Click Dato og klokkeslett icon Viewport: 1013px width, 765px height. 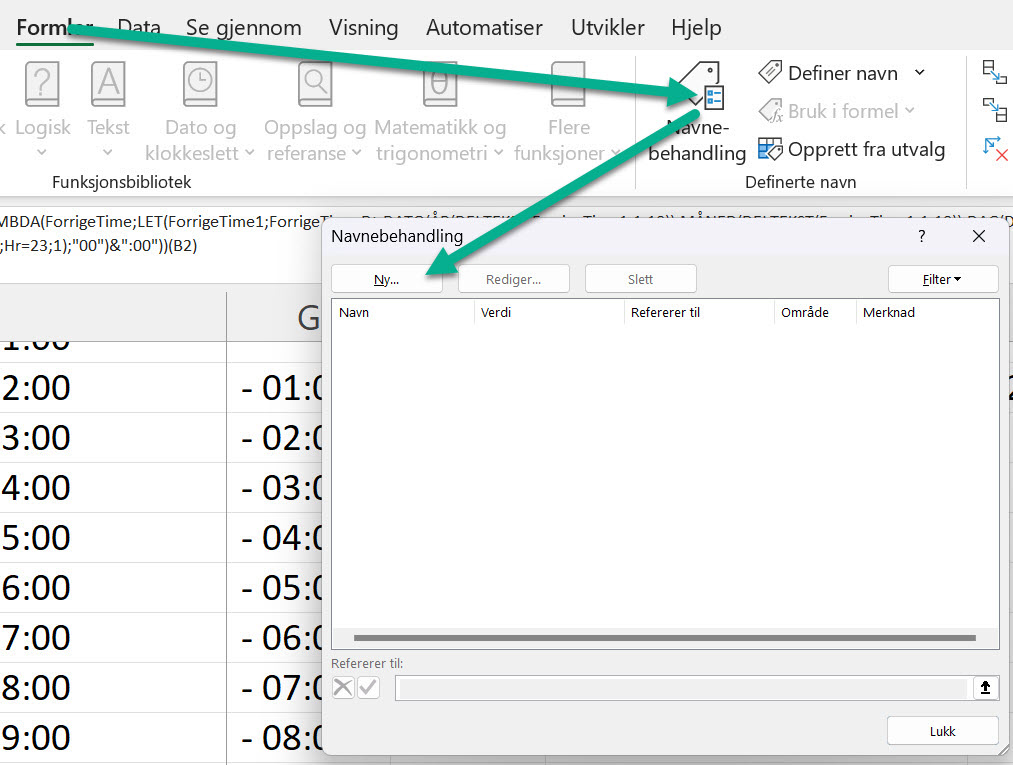200,84
